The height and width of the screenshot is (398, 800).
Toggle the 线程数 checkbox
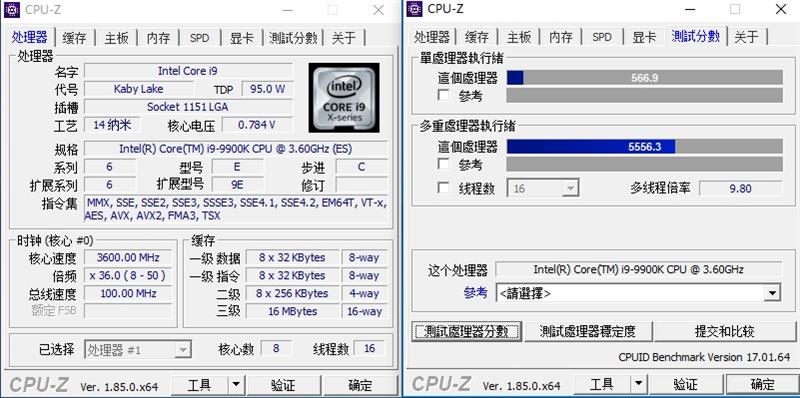pyautogui.click(x=444, y=188)
